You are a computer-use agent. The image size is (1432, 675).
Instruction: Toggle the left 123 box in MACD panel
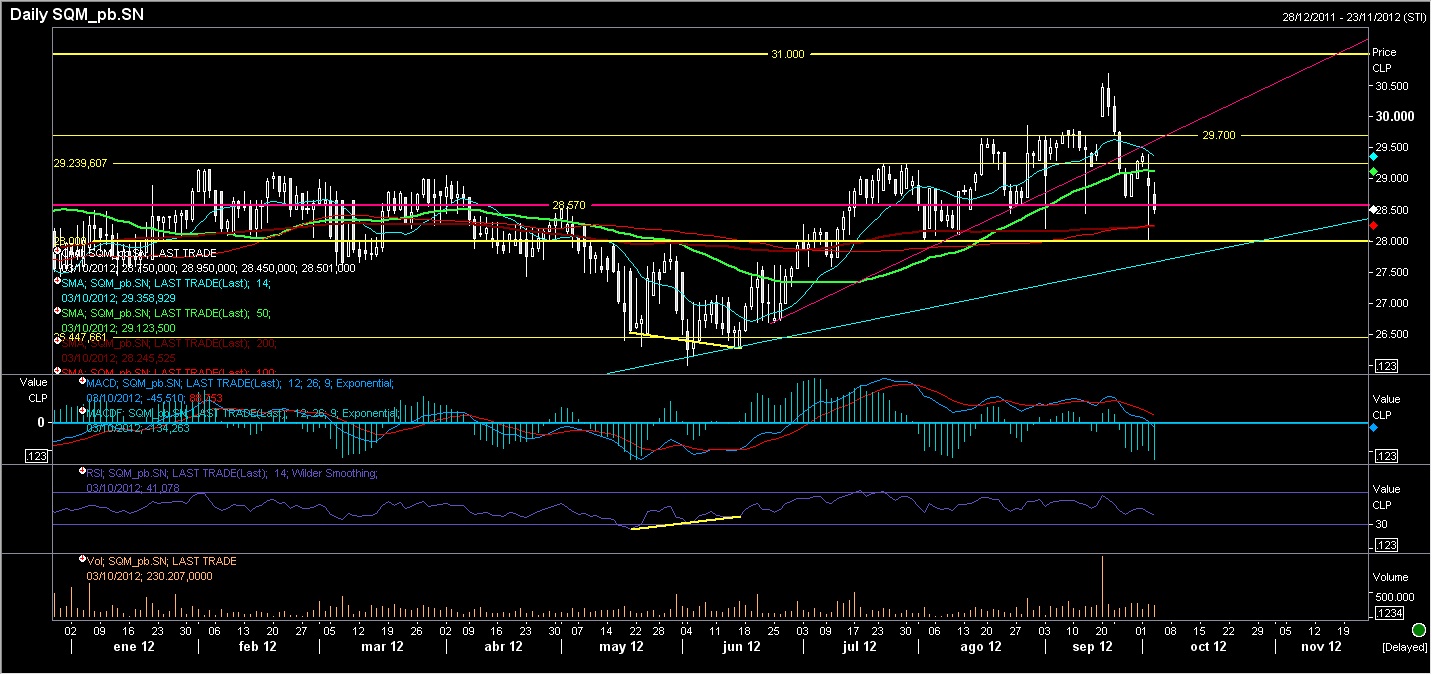[39, 456]
